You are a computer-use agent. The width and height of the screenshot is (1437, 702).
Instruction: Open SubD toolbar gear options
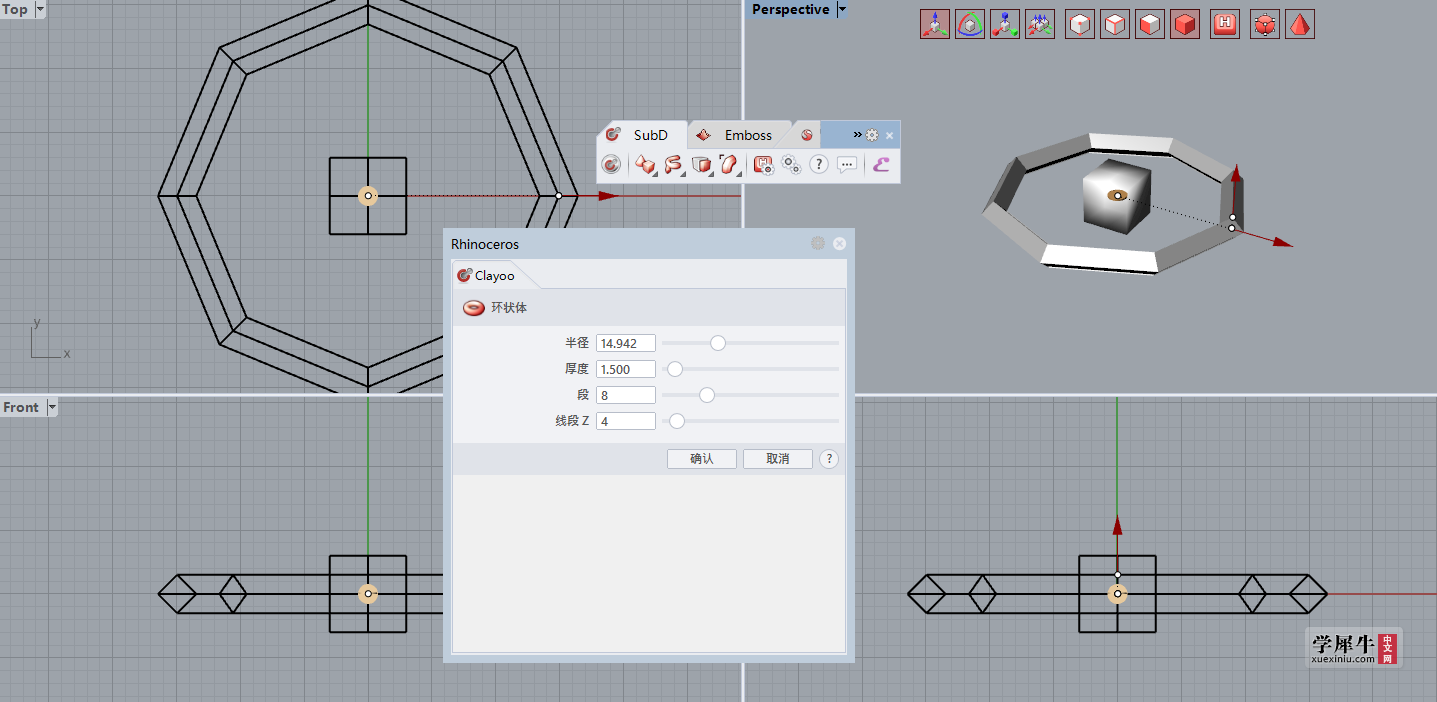[x=872, y=135]
